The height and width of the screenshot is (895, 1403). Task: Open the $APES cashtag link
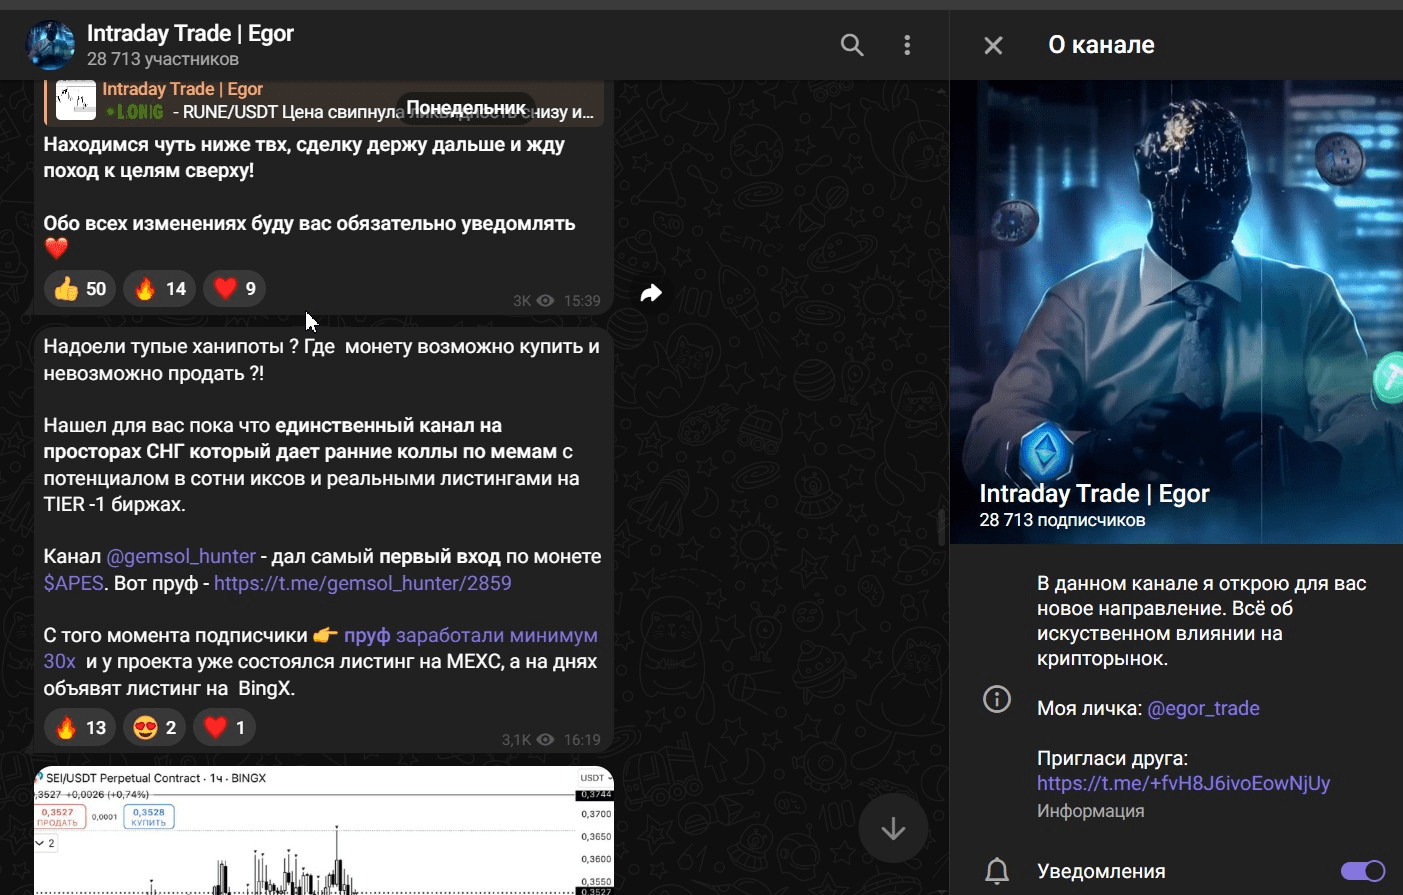tap(73, 583)
